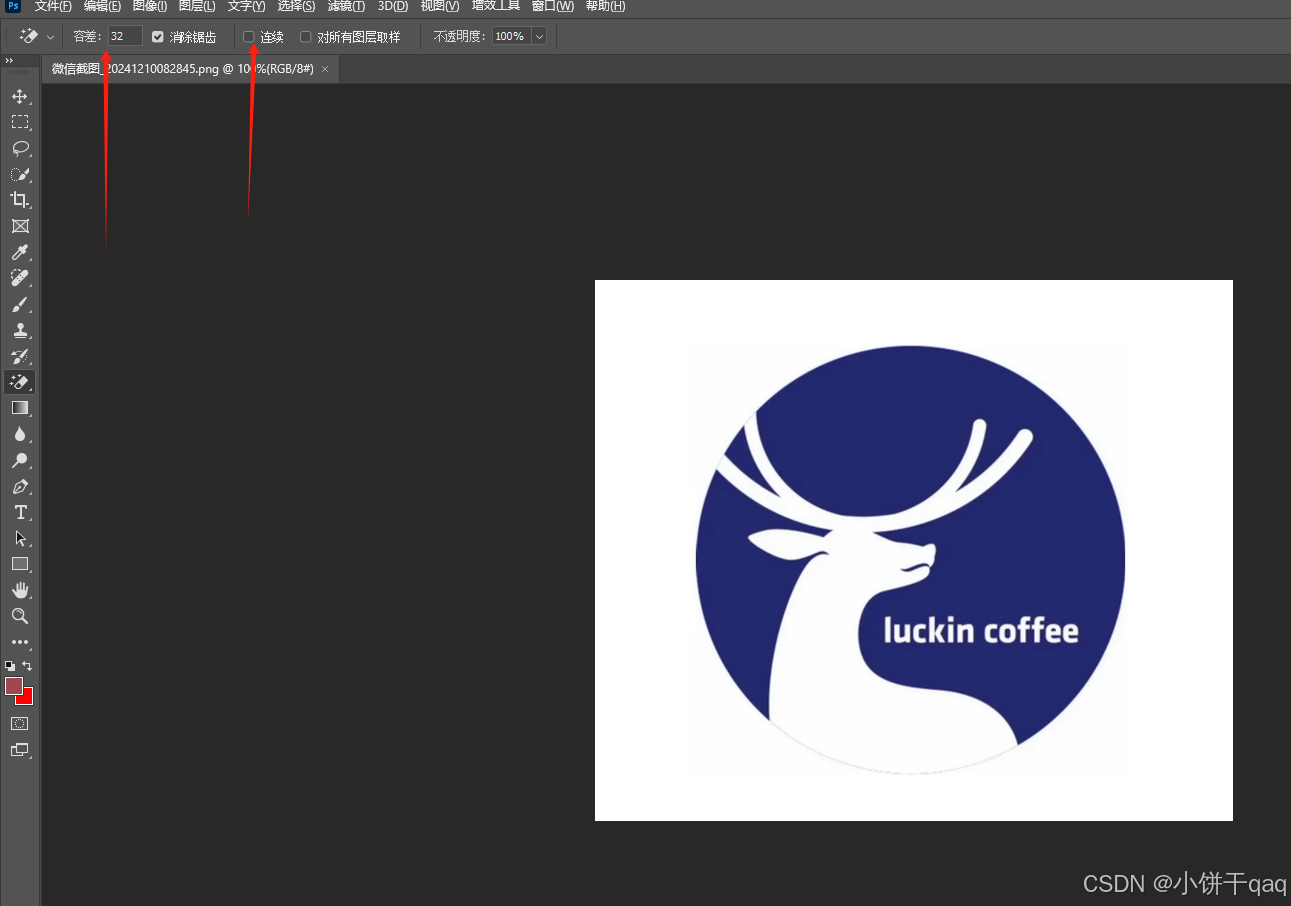The image size is (1291, 906).
Task: Select the Quick Selection tool
Action: [19, 174]
